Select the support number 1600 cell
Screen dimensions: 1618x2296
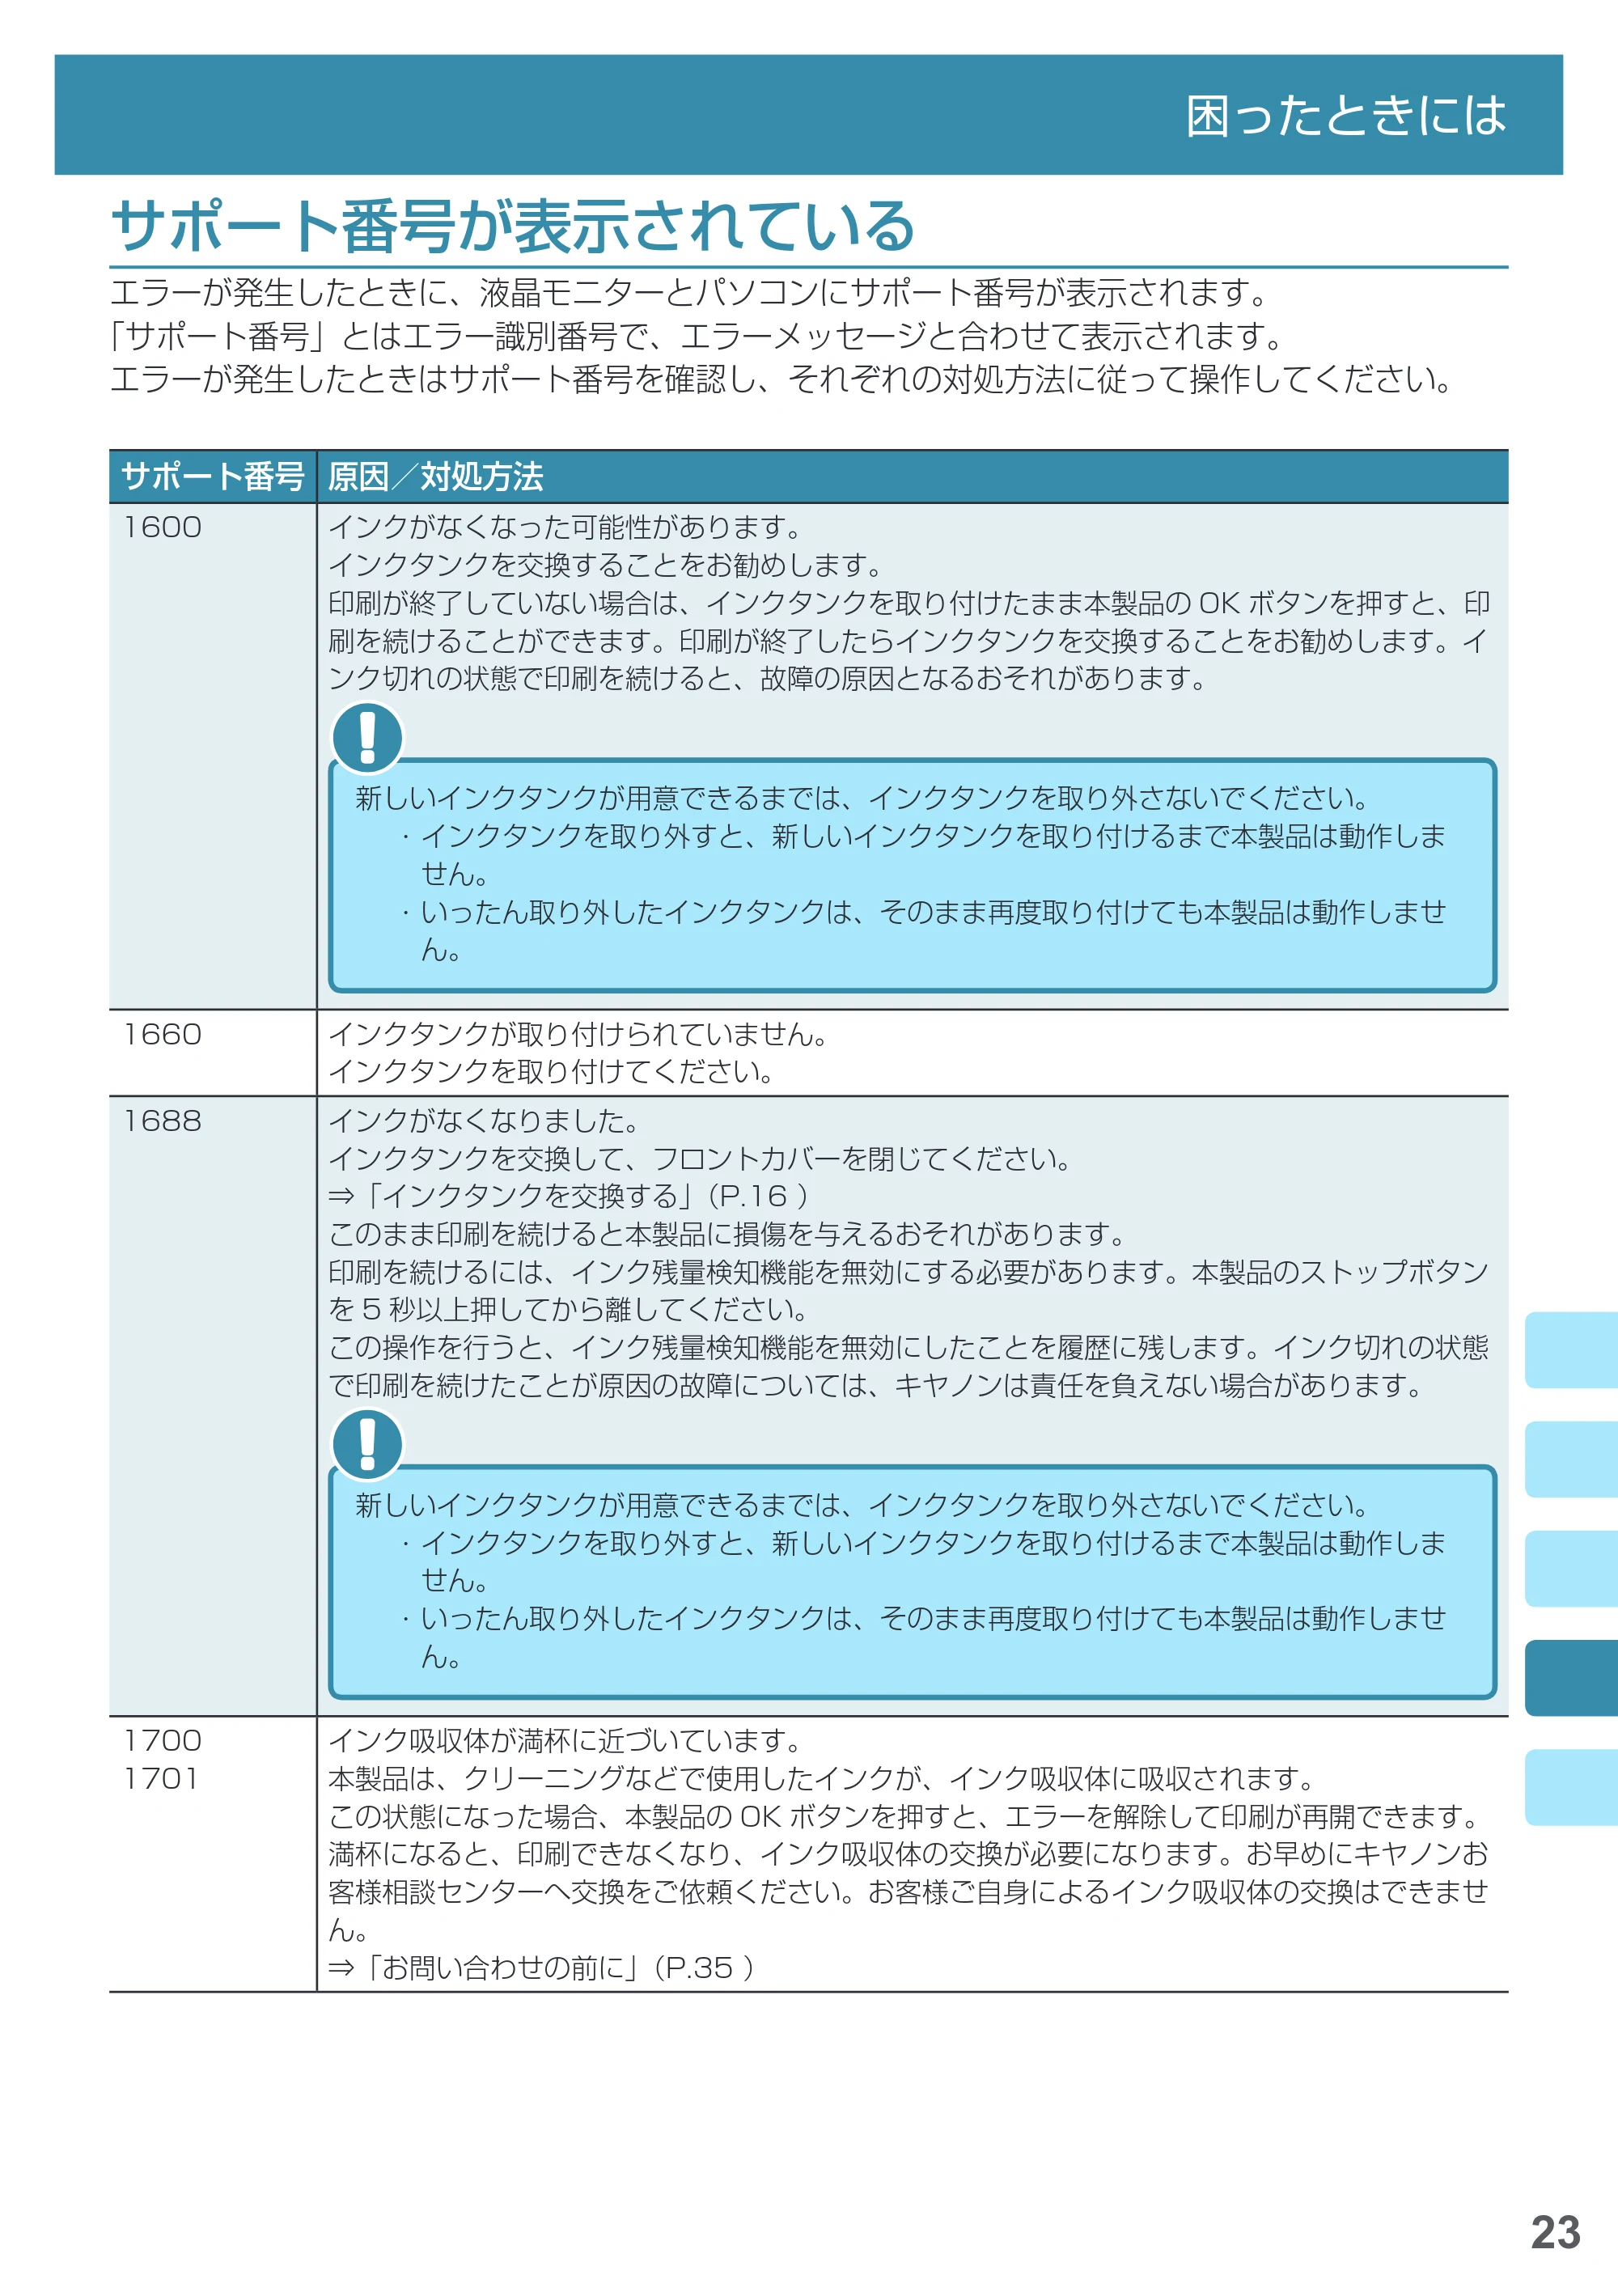click(x=212, y=756)
